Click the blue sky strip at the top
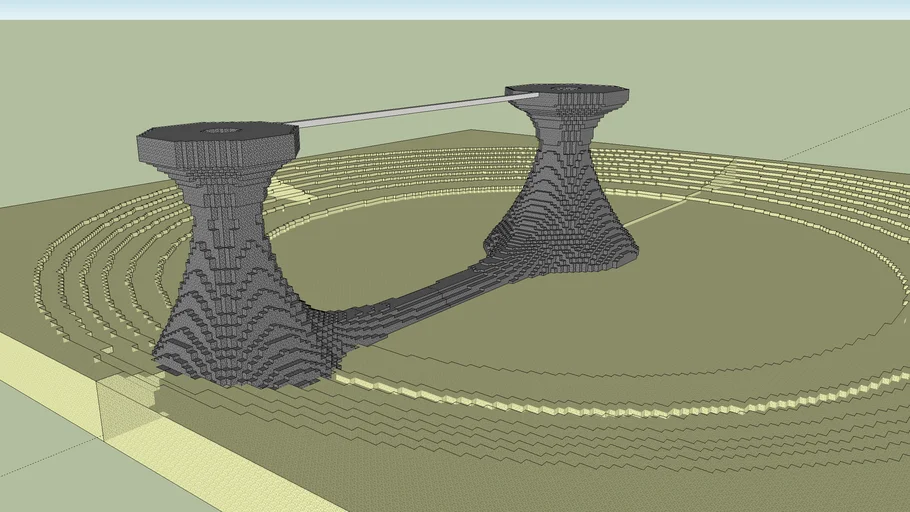 455,9
